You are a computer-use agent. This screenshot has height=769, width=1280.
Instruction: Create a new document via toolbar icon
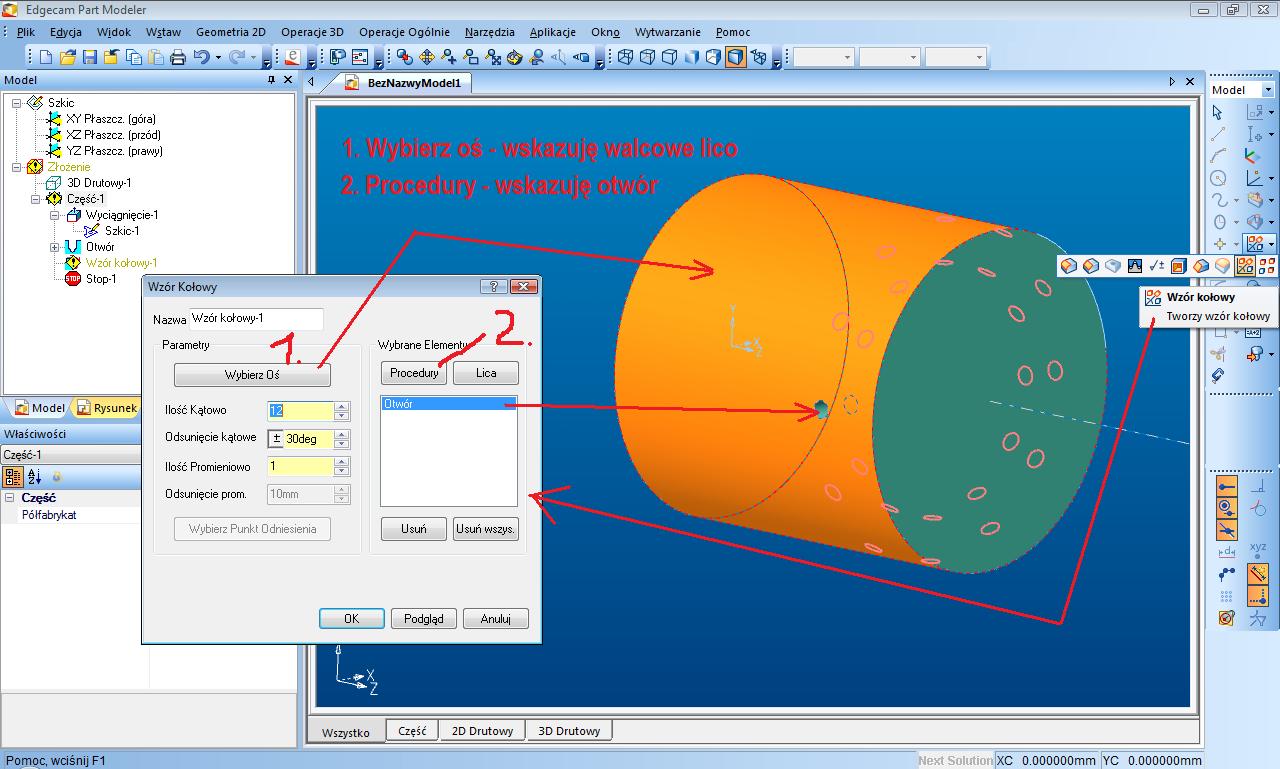point(46,57)
